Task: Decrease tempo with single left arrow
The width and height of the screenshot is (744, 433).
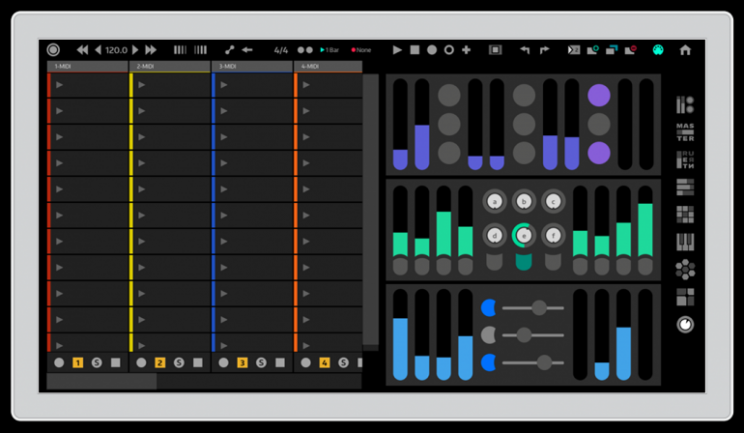Action: click(x=98, y=50)
